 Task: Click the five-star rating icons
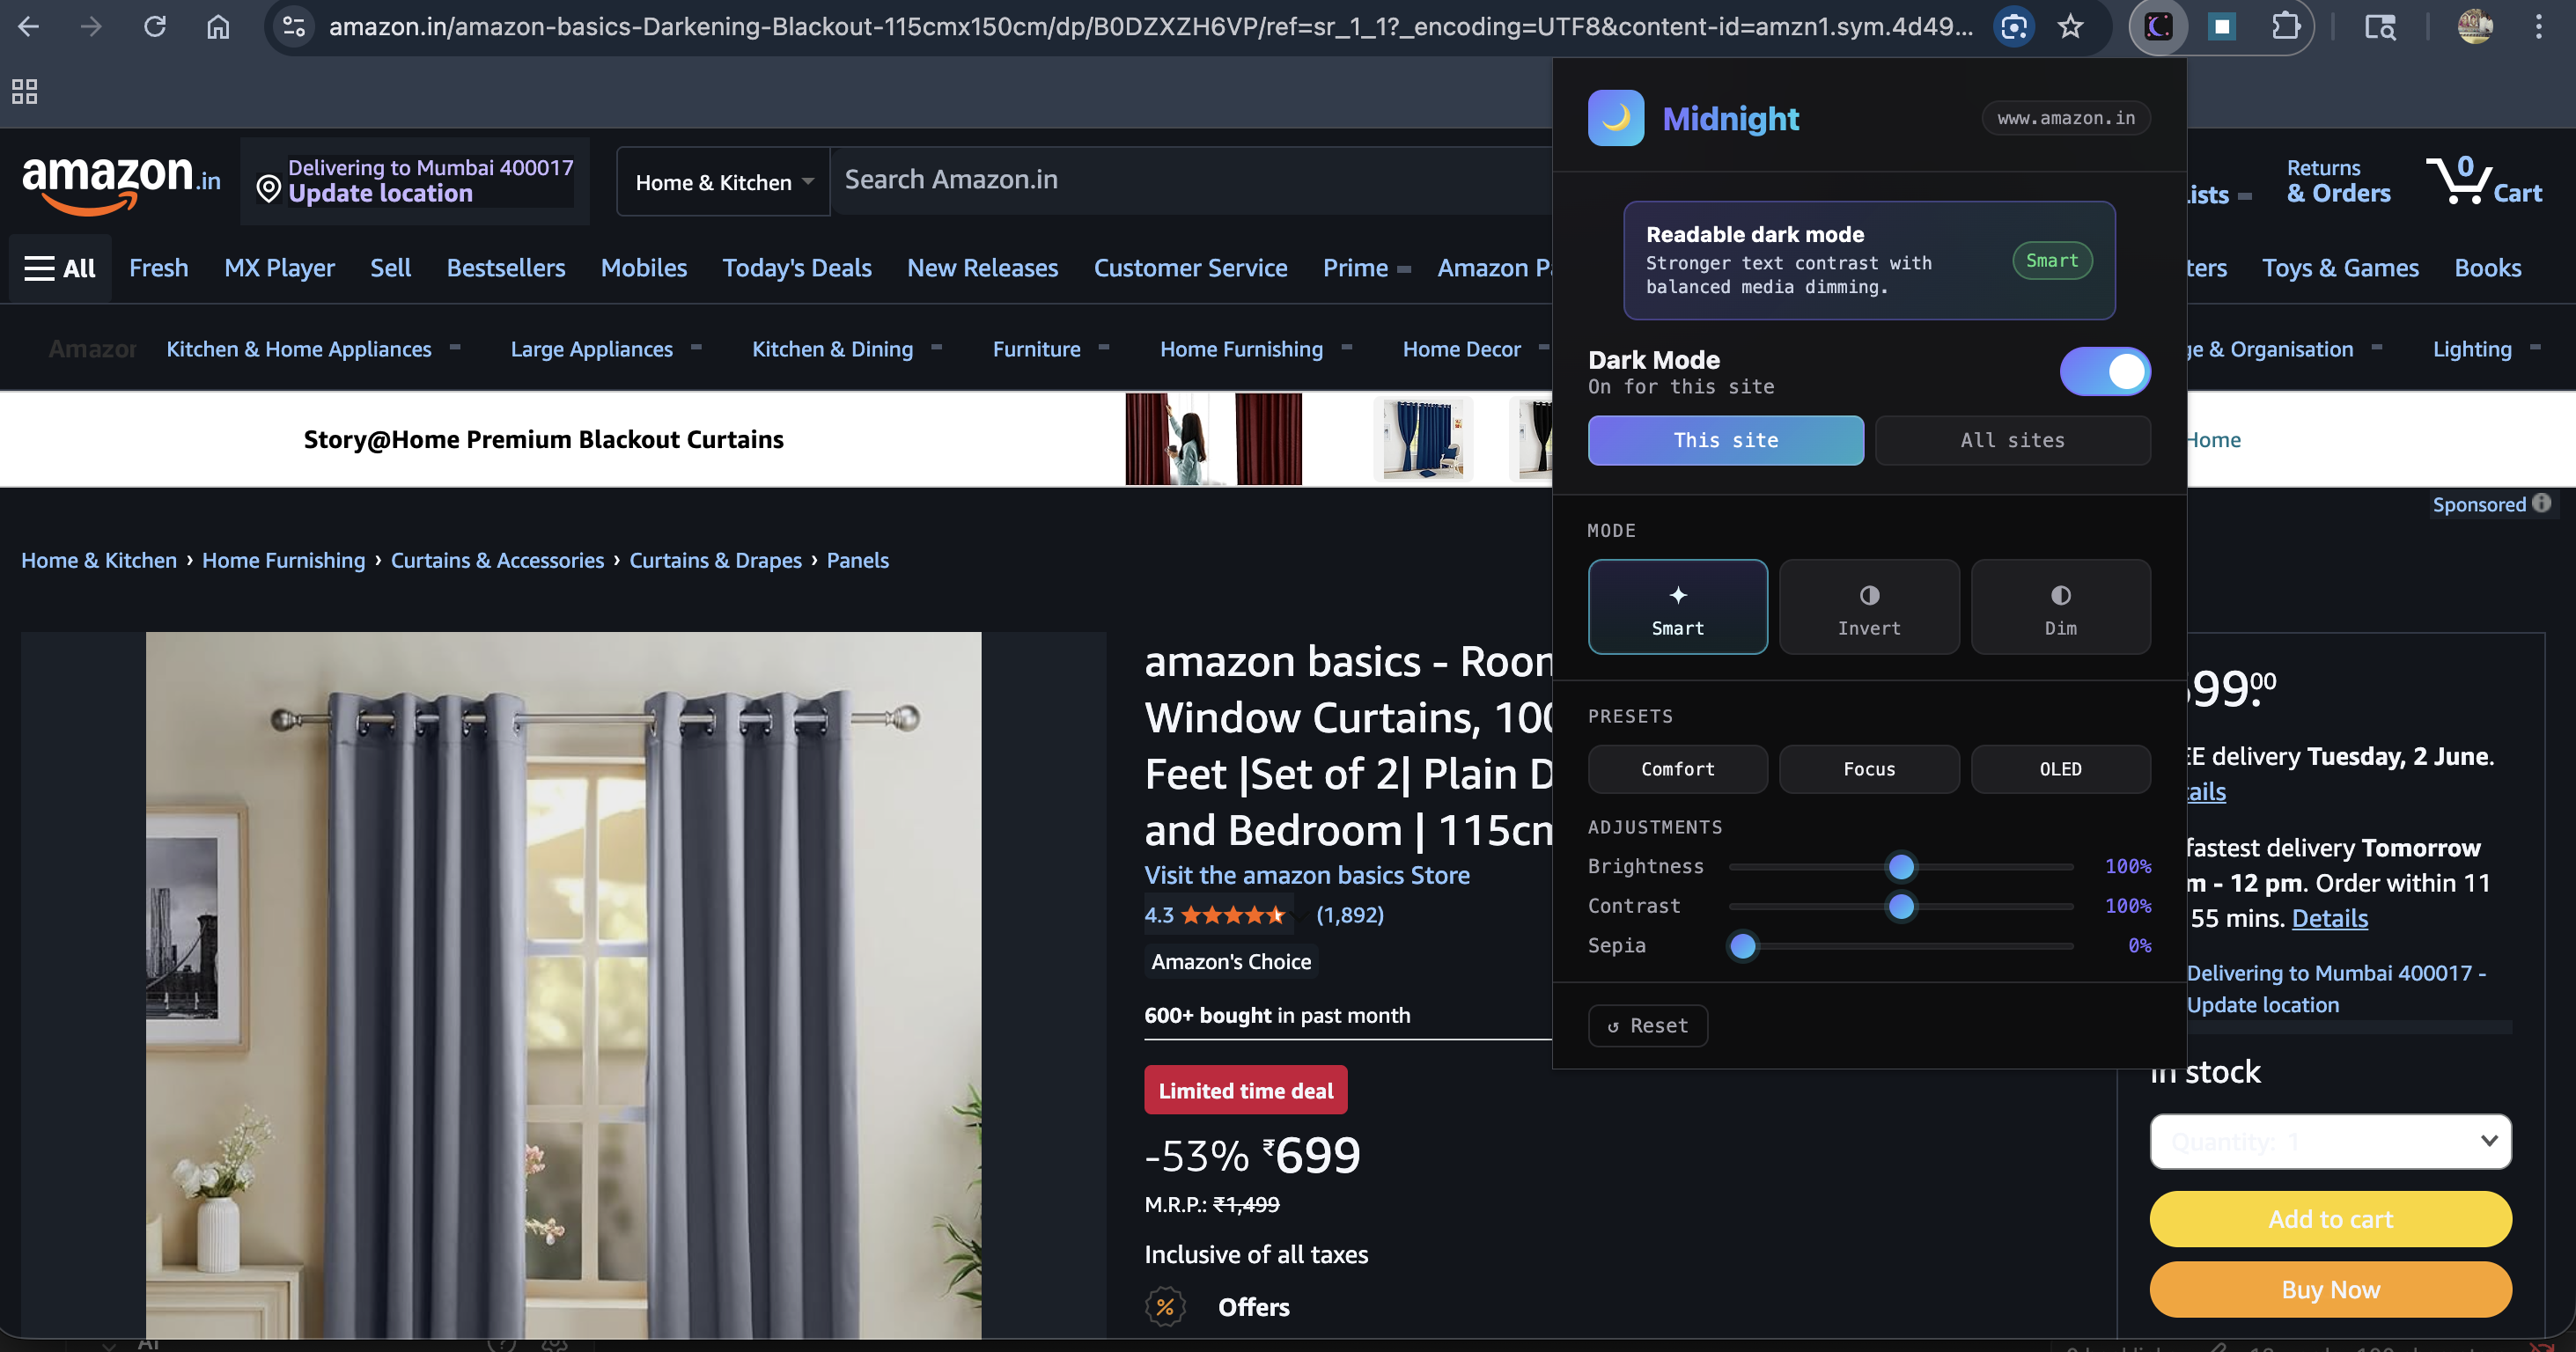(1232, 914)
